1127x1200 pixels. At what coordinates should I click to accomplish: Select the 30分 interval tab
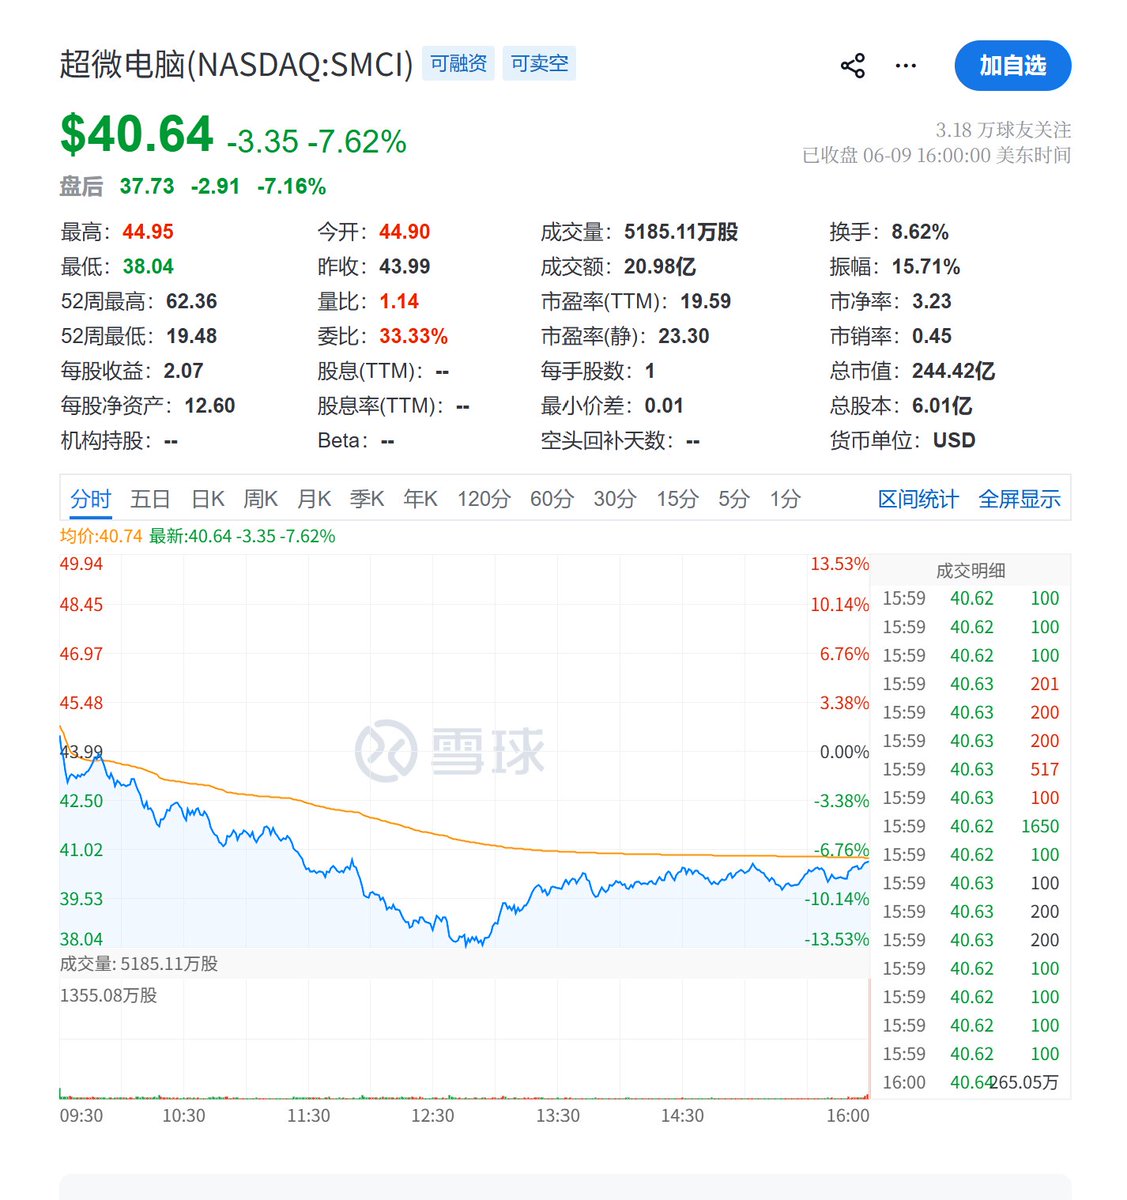click(x=615, y=499)
